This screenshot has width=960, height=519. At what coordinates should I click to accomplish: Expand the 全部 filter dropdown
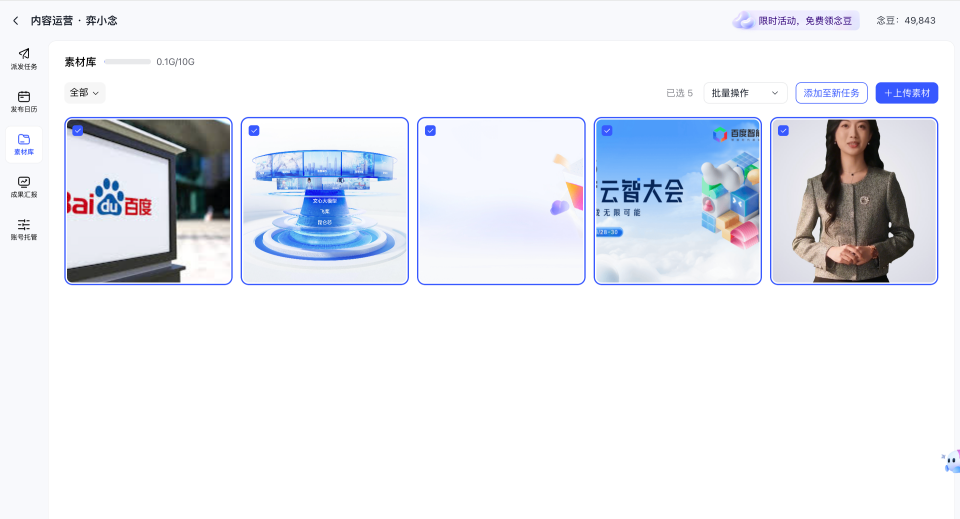85,93
